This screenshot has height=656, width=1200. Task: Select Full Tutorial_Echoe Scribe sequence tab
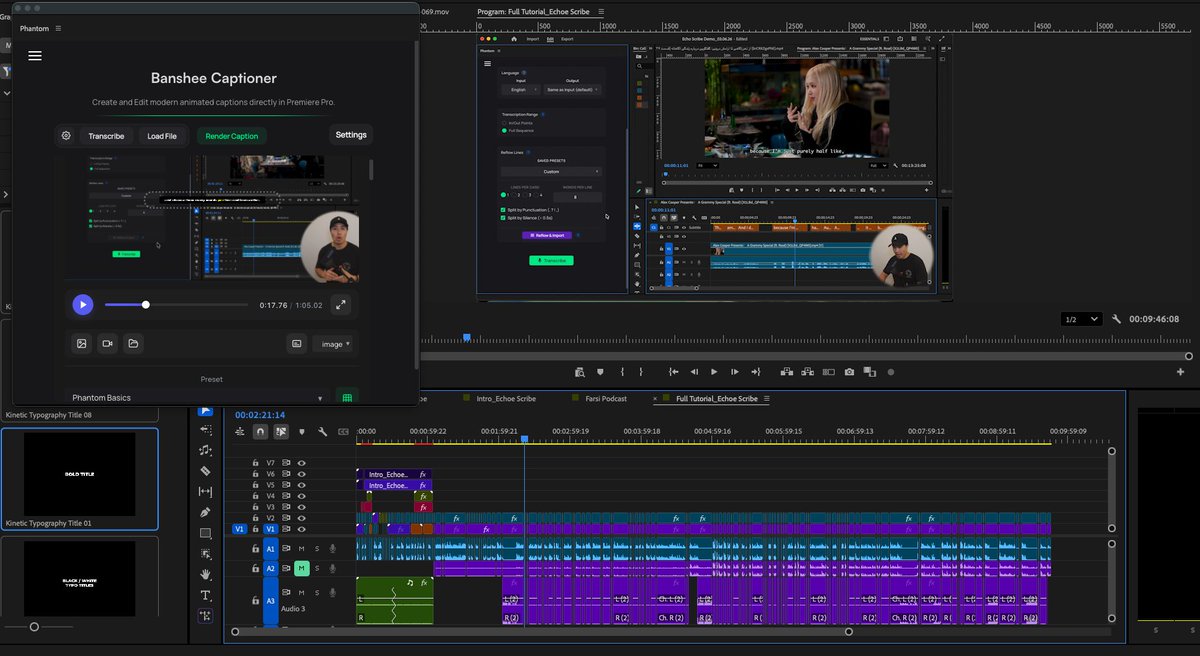tap(717, 399)
